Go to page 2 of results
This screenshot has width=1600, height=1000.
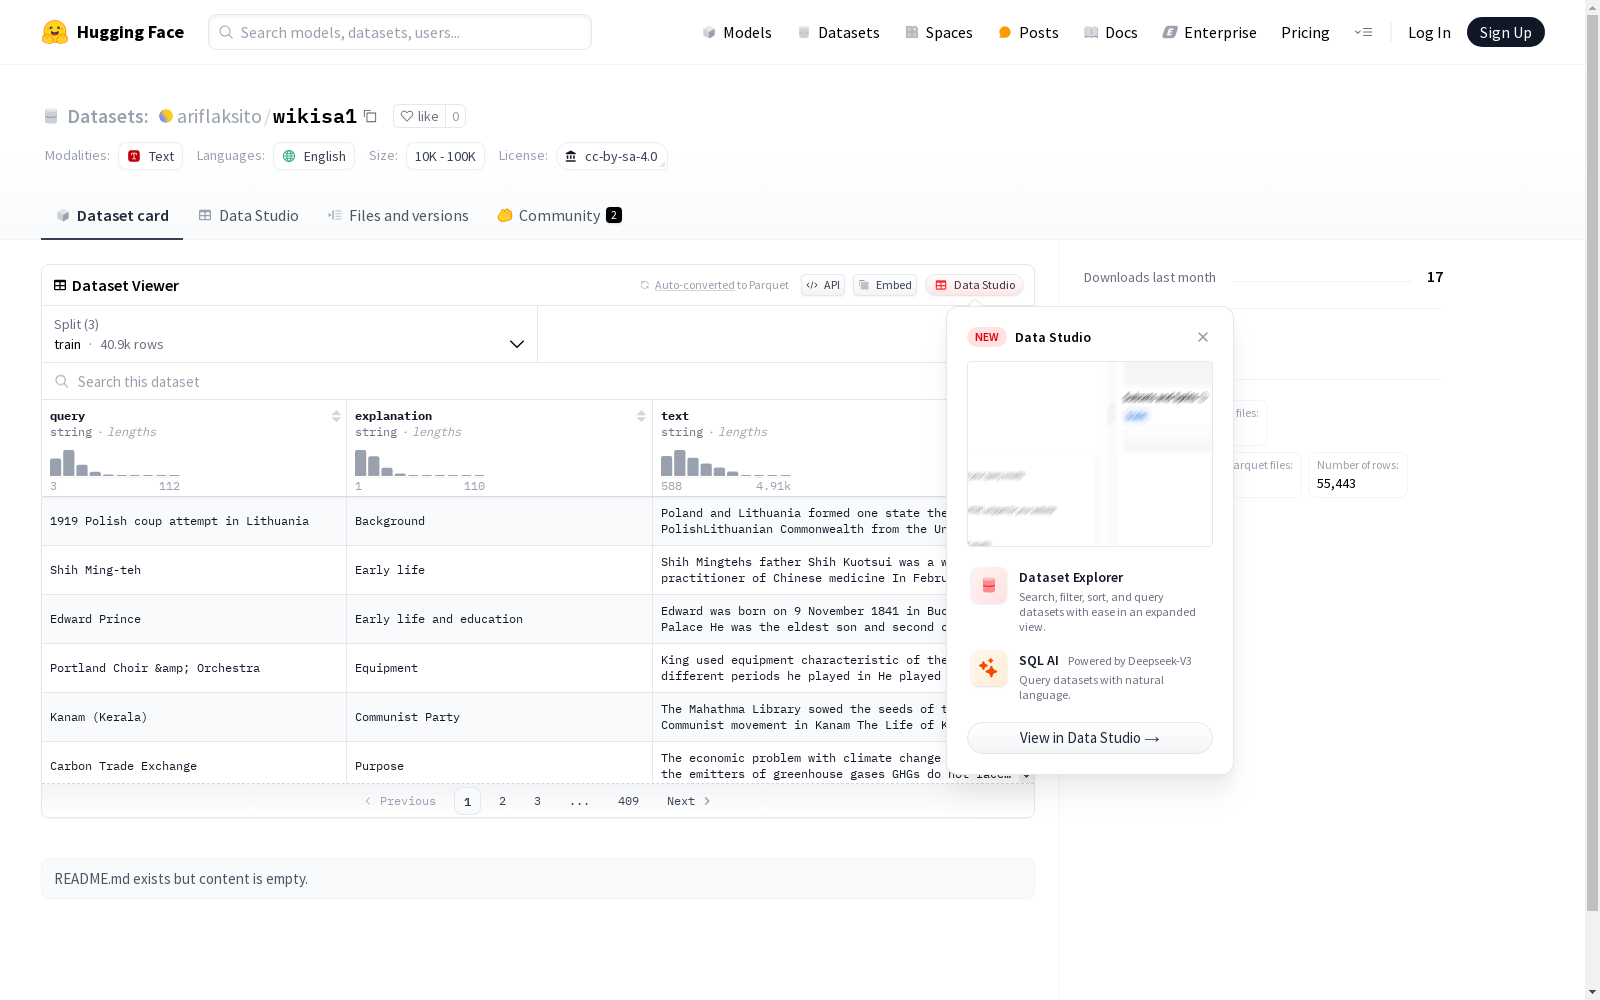coord(502,801)
